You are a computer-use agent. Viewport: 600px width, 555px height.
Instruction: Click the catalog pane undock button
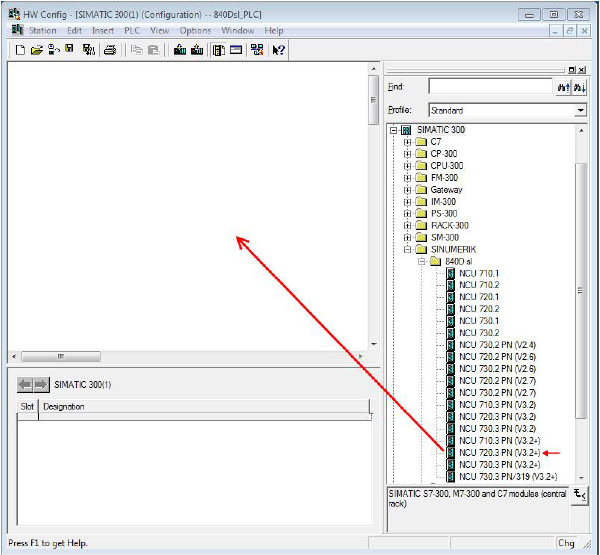coord(572,70)
